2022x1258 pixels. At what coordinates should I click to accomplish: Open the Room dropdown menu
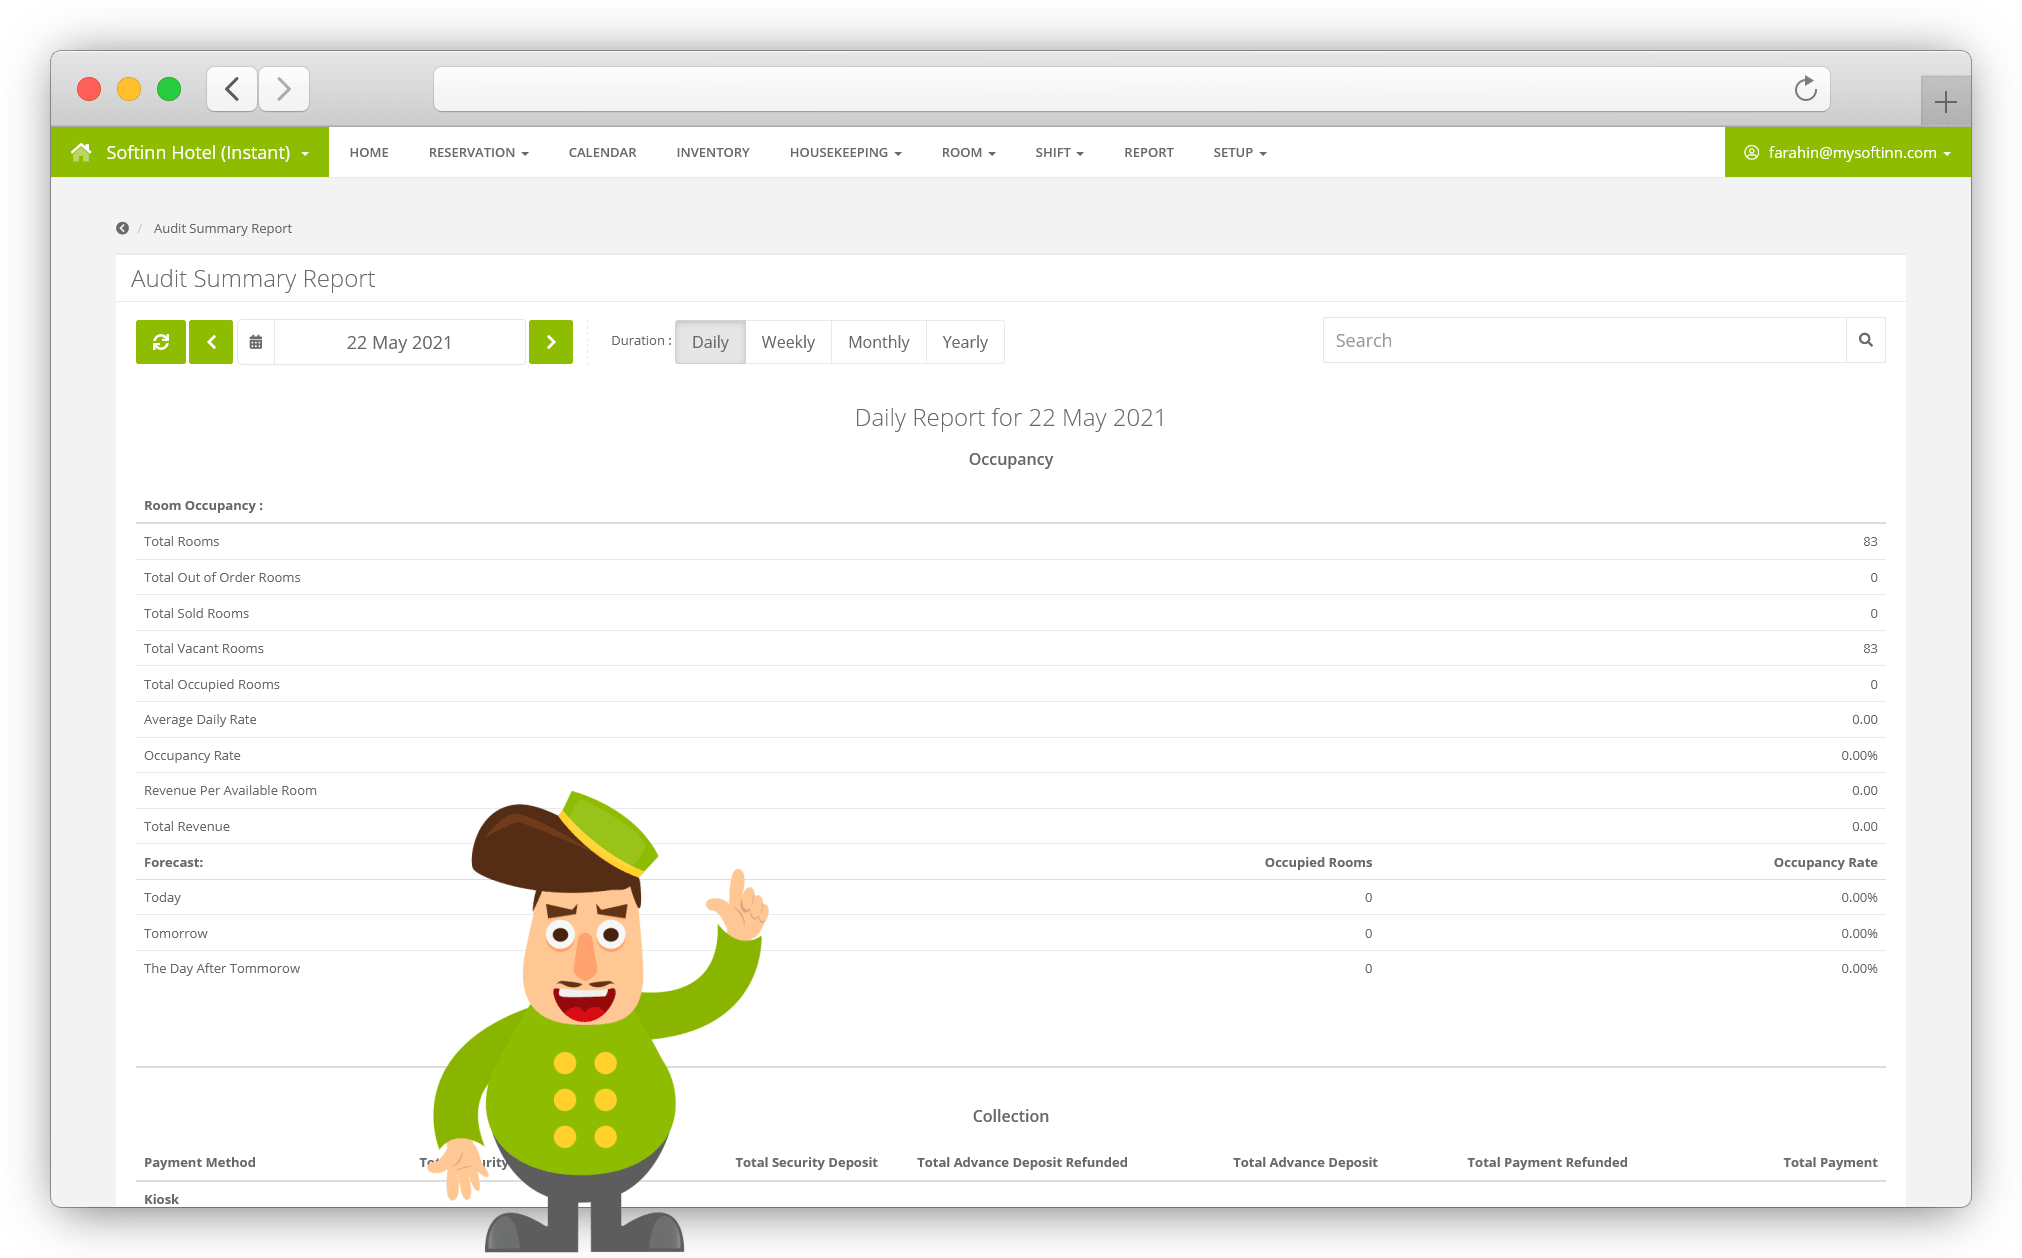click(x=968, y=152)
